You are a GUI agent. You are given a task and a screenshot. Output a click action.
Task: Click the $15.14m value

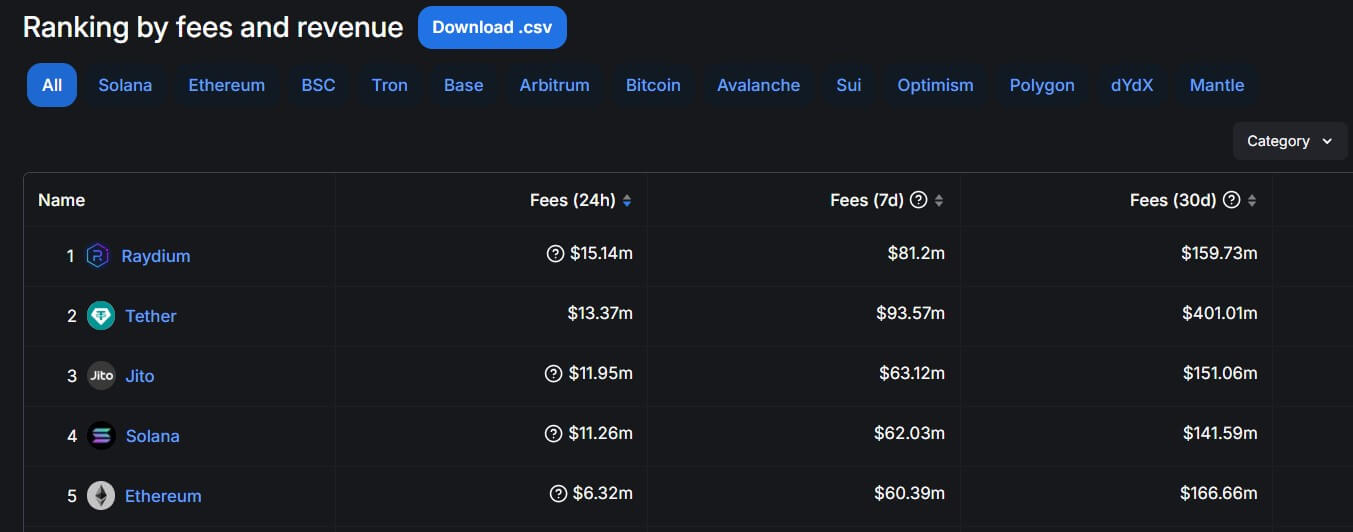pos(602,254)
